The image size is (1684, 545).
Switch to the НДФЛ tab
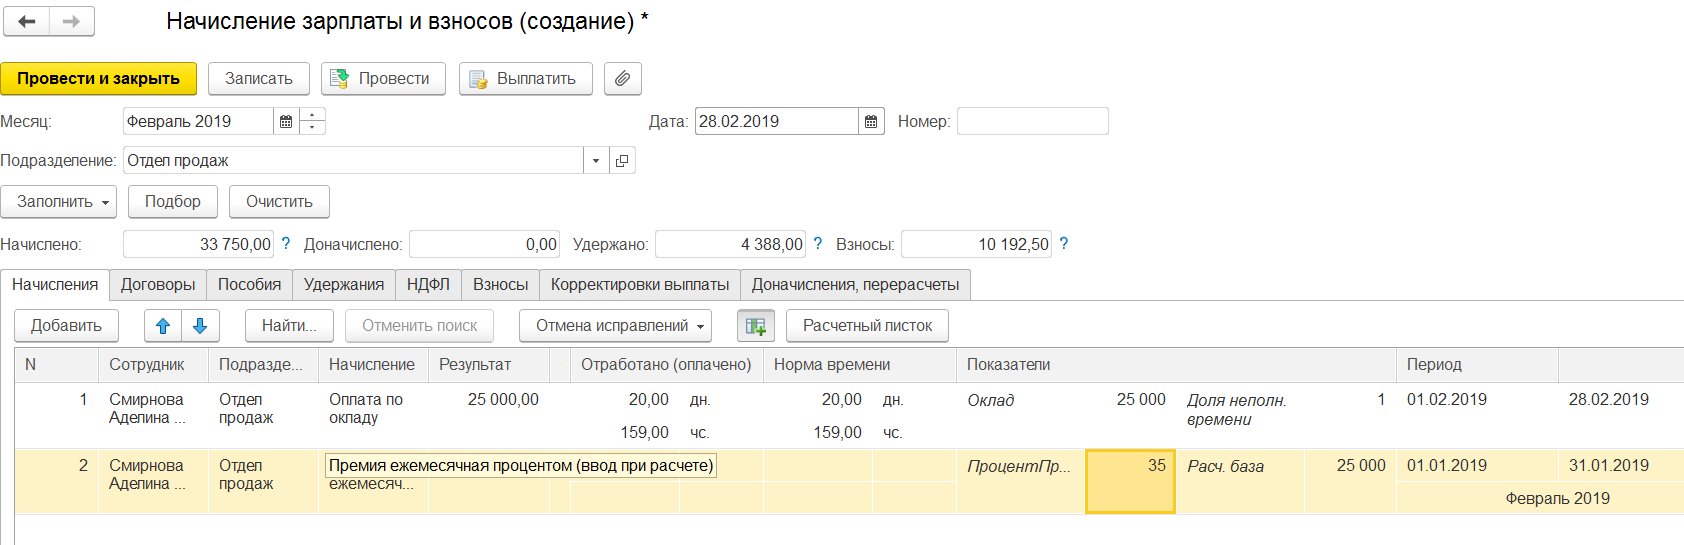coord(428,285)
